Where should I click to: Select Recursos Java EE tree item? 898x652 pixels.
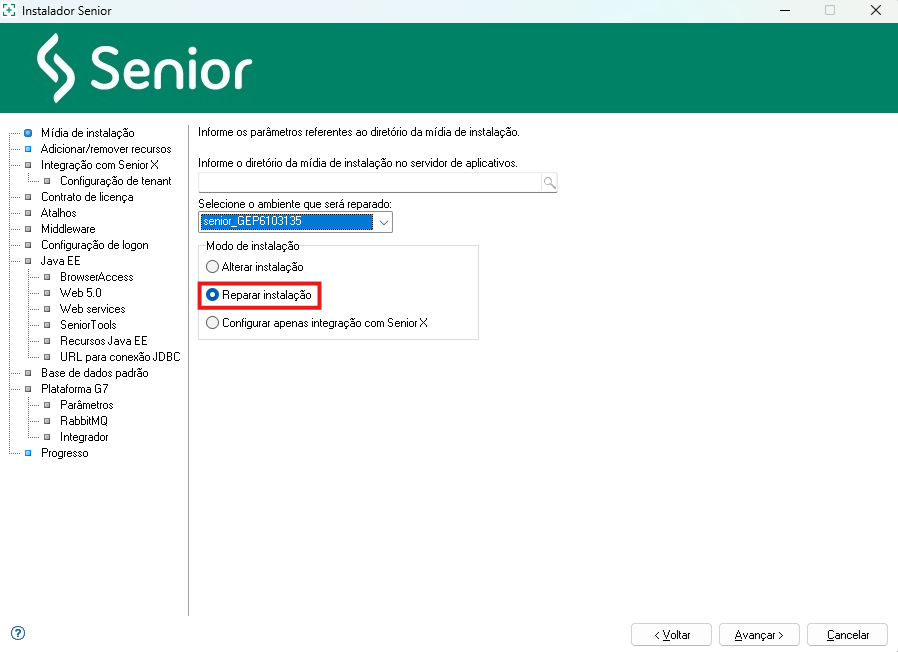click(x=104, y=341)
